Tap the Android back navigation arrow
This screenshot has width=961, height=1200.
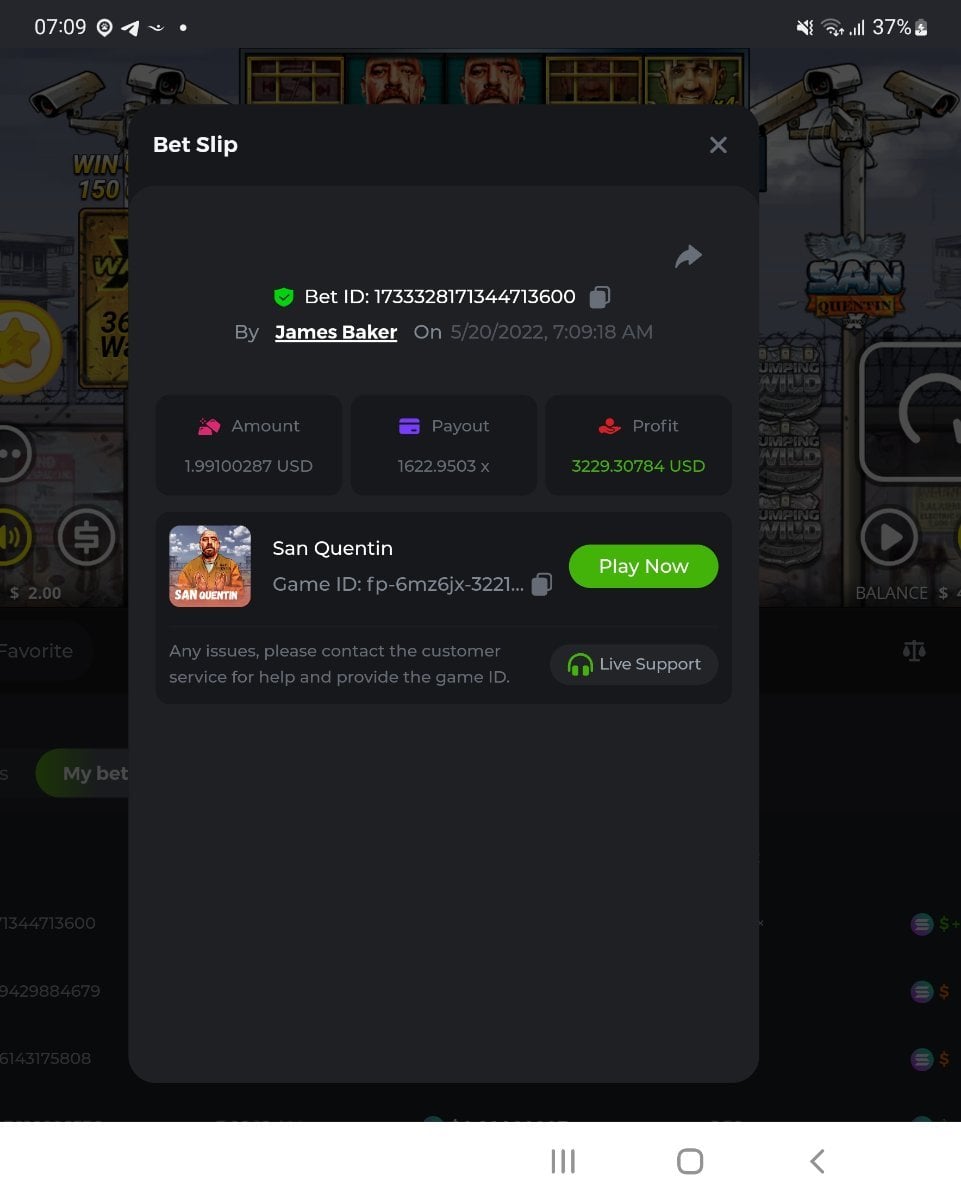click(817, 1161)
